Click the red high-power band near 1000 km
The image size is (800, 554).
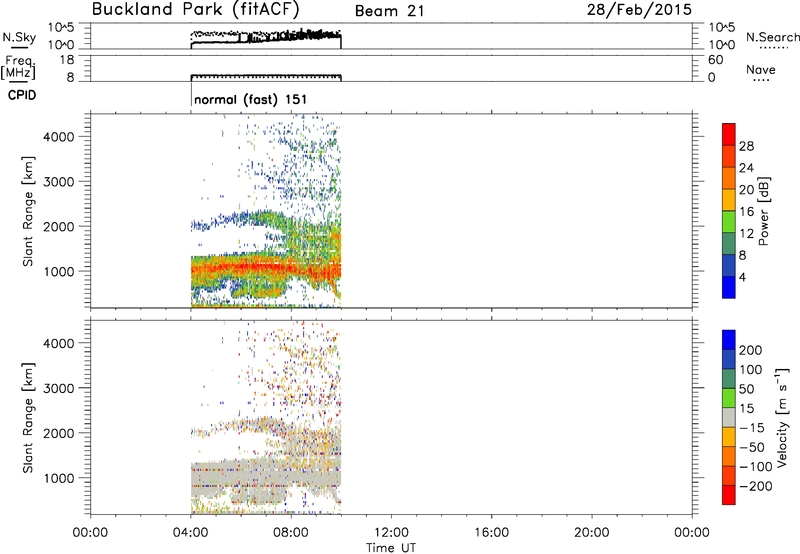point(265,268)
